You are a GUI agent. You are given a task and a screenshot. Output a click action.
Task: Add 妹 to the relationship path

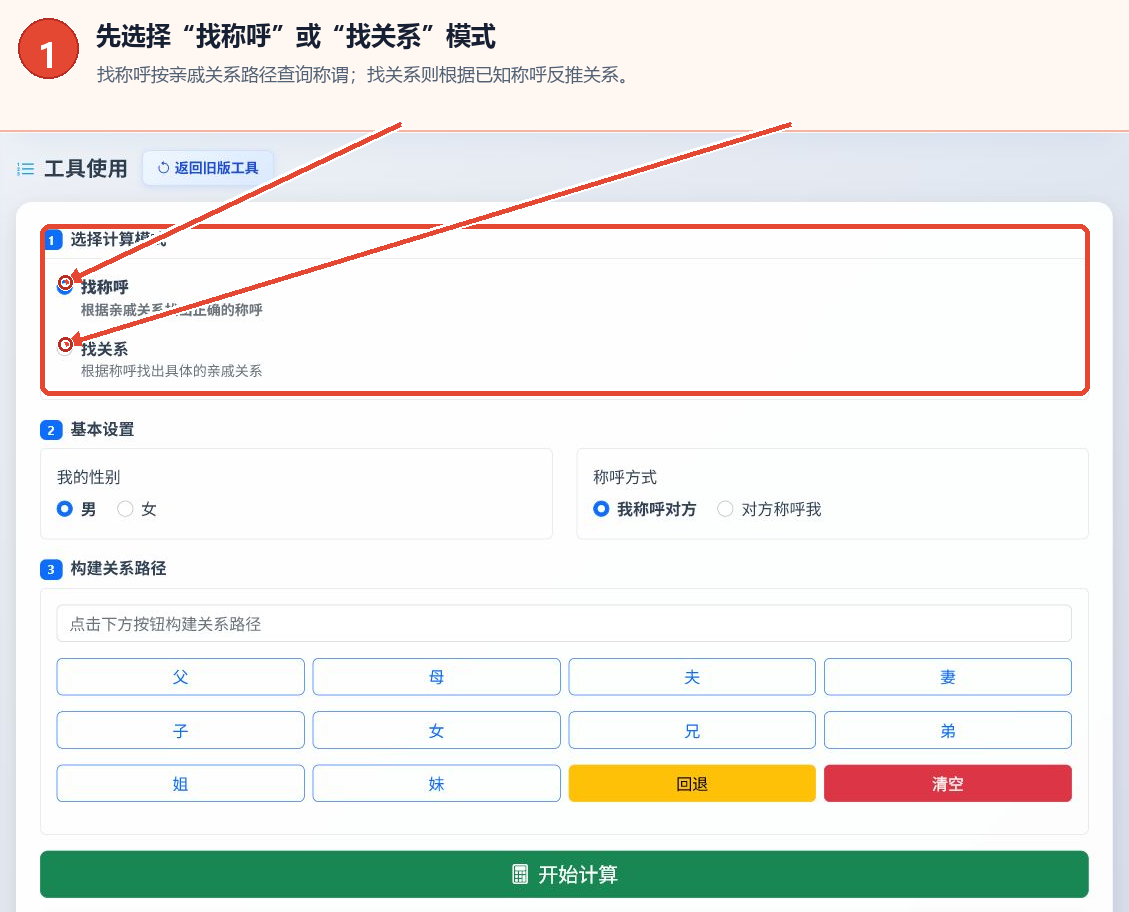tap(436, 783)
